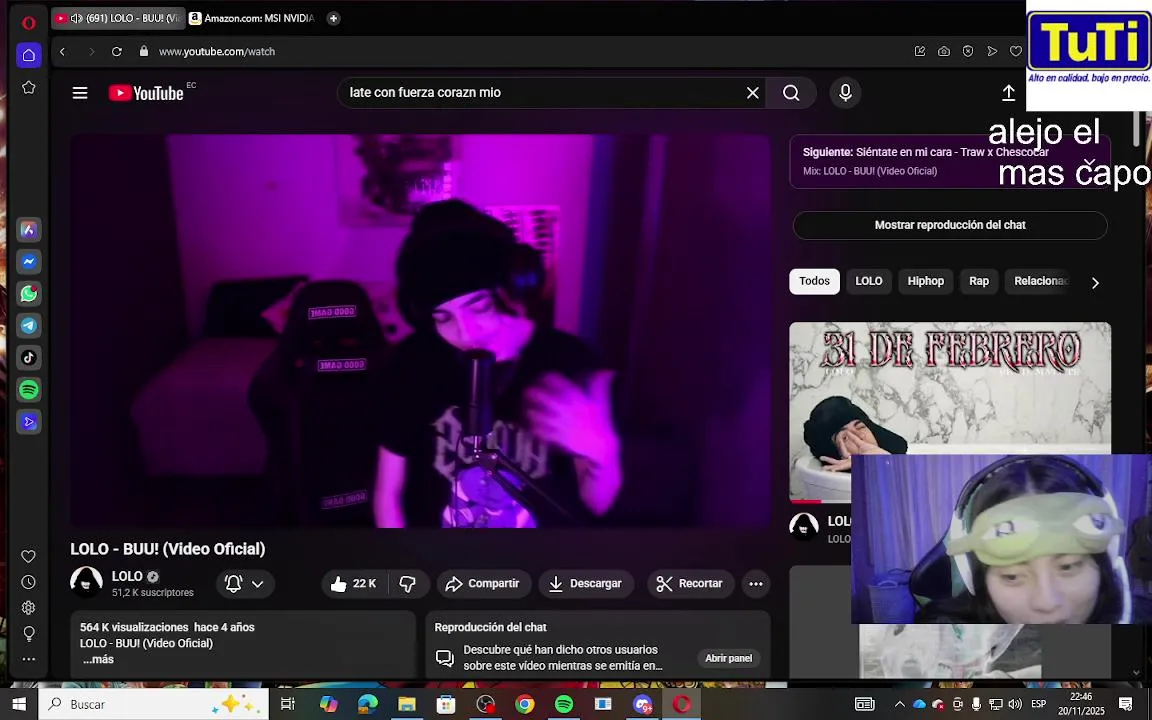The width and height of the screenshot is (1152, 720).
Task: Open Telegram in Opera sidebar
Action: pos(29,325)
